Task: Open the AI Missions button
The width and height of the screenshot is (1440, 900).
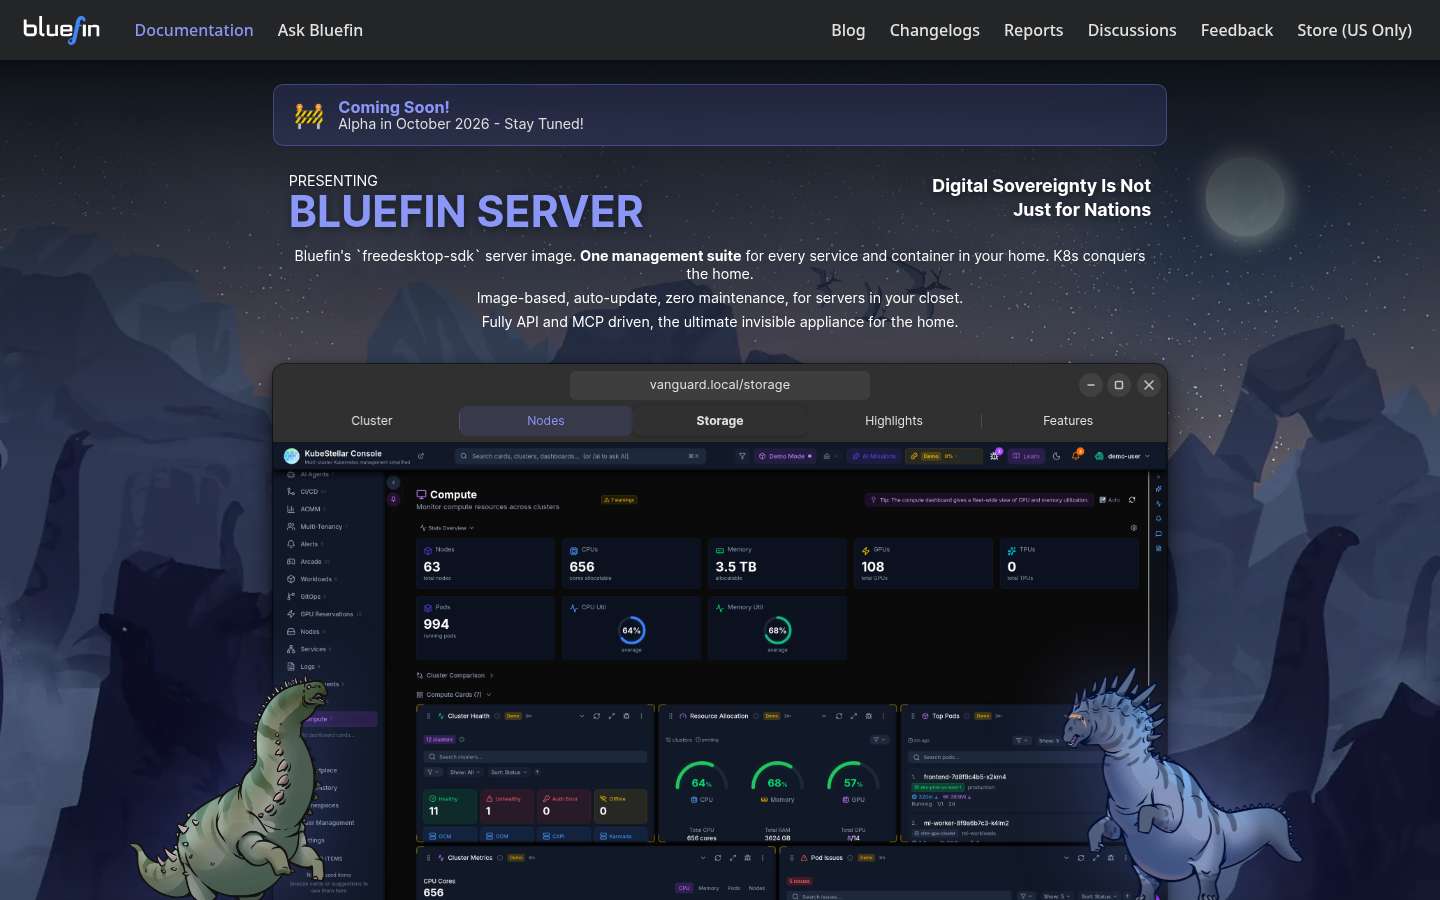Action: (874, 456)
